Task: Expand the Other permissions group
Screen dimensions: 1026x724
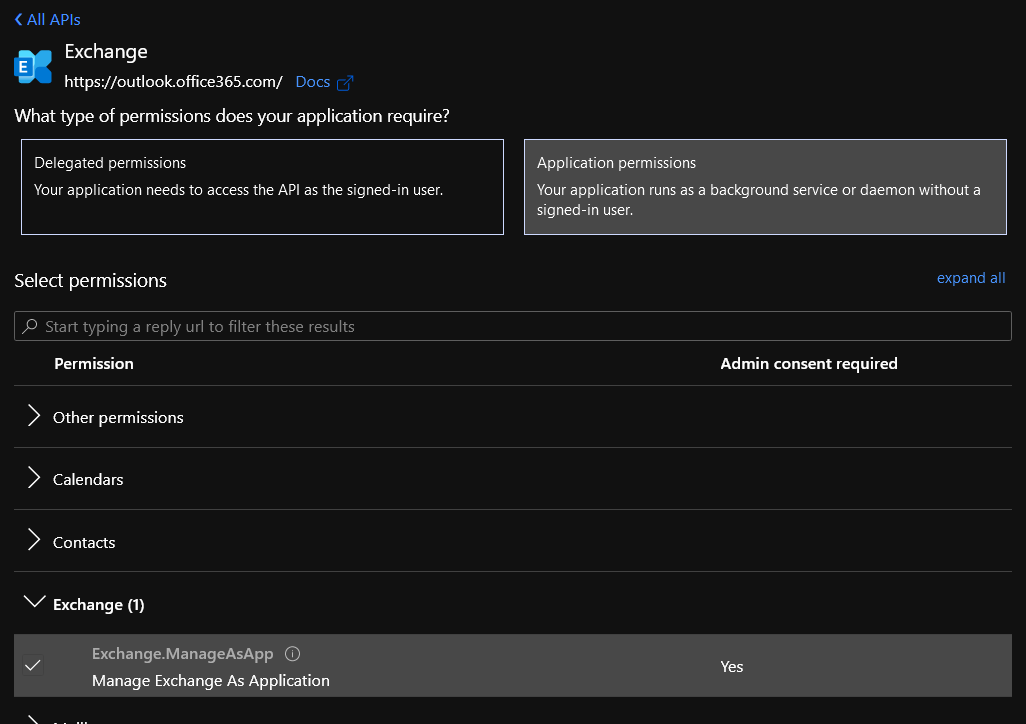Action: 118,417
